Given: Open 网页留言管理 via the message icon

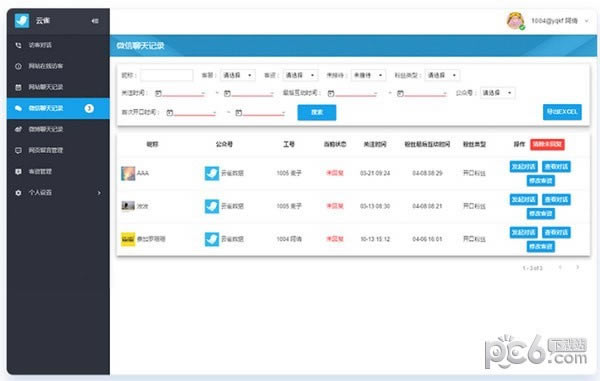Looking at the screenshot, I should (18, 150).
